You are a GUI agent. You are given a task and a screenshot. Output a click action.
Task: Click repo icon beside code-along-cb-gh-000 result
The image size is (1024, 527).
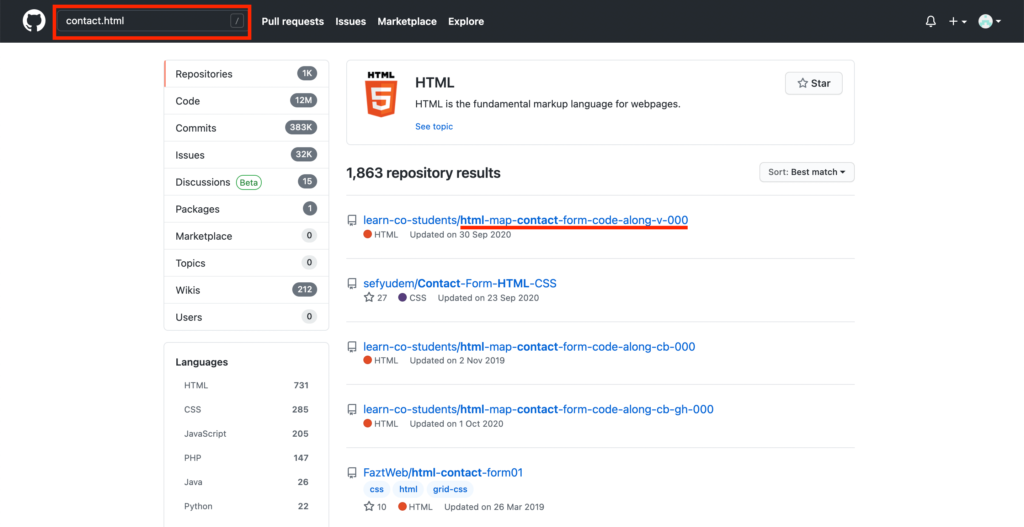point(352,410)
